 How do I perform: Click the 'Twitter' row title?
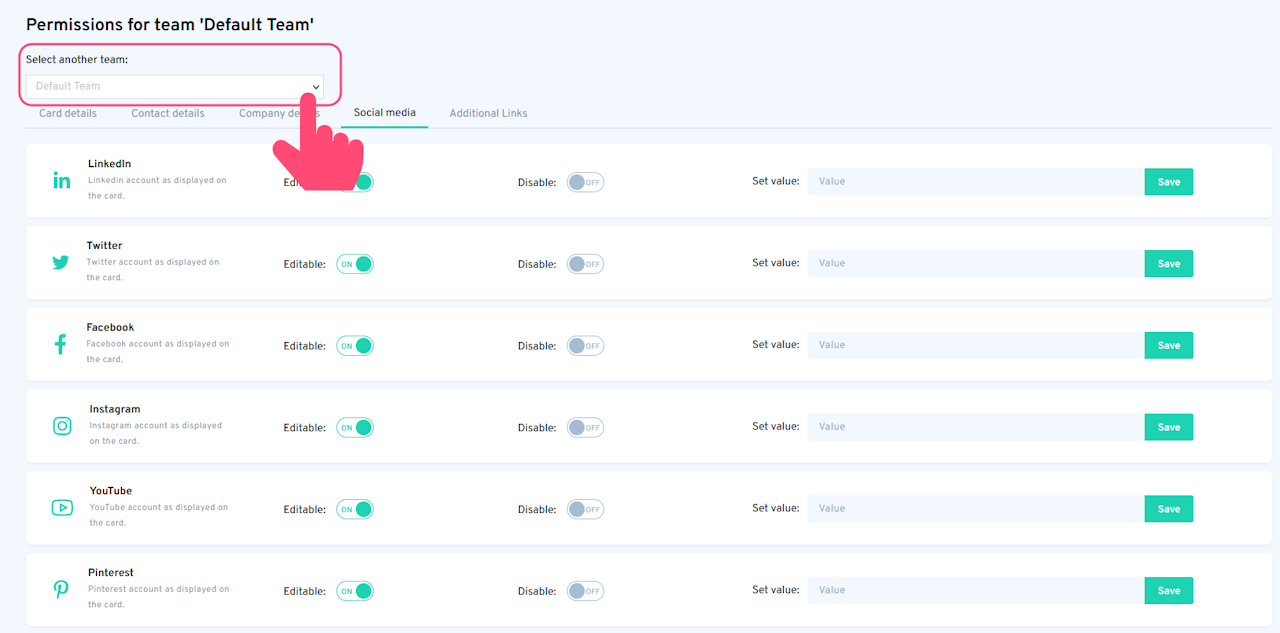pos(104,246)
